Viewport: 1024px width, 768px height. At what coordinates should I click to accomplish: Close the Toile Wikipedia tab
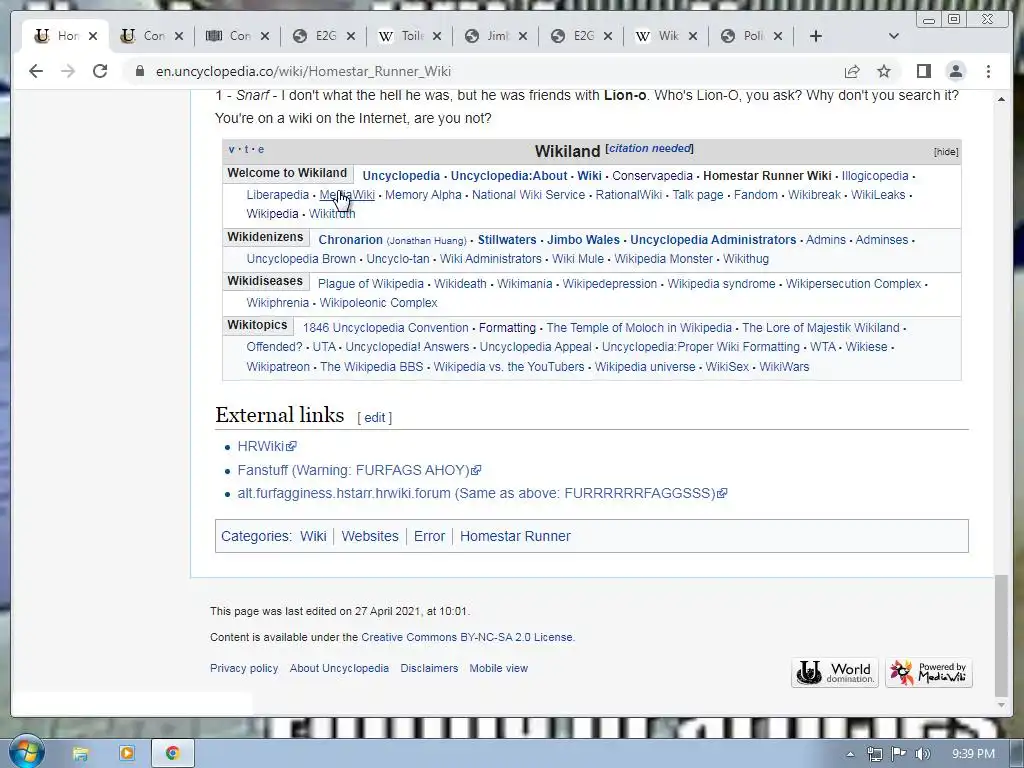(437, 36)
